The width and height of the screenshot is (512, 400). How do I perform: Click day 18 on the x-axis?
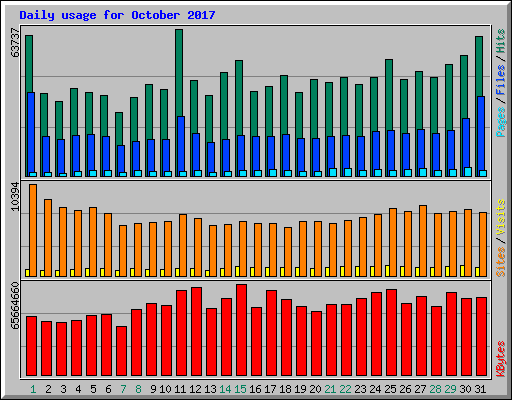(285, 389)
